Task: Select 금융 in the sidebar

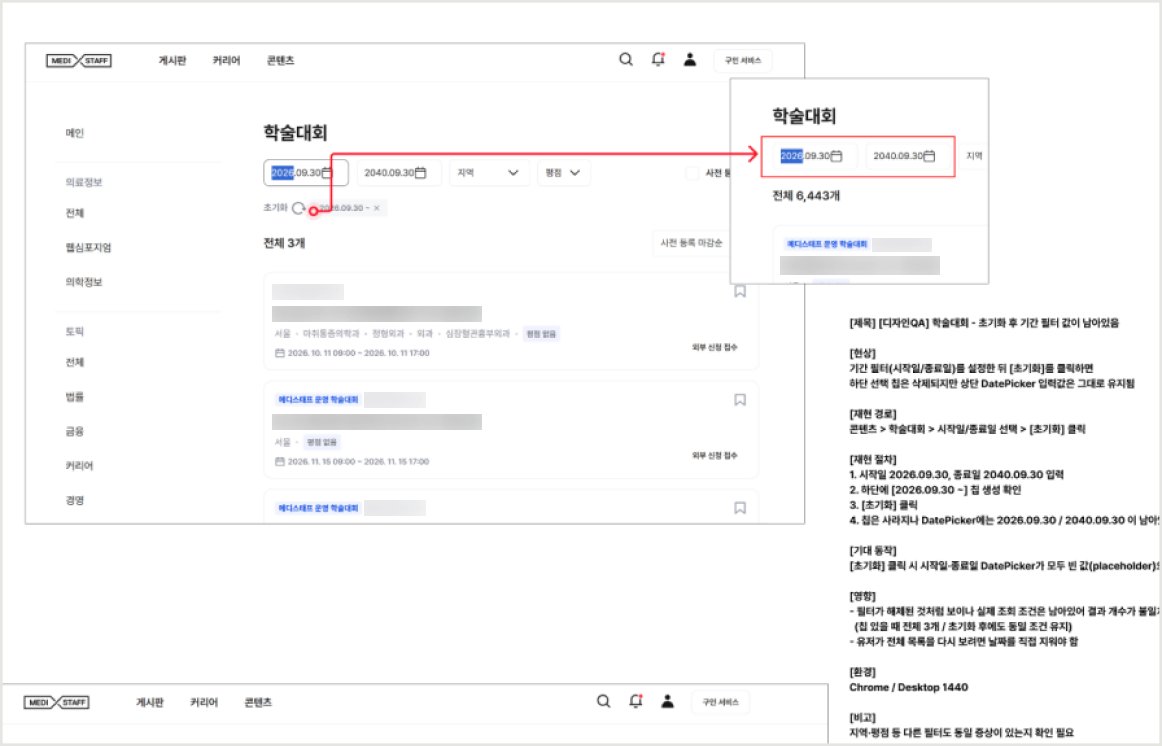Action: (x=75, y=431)
